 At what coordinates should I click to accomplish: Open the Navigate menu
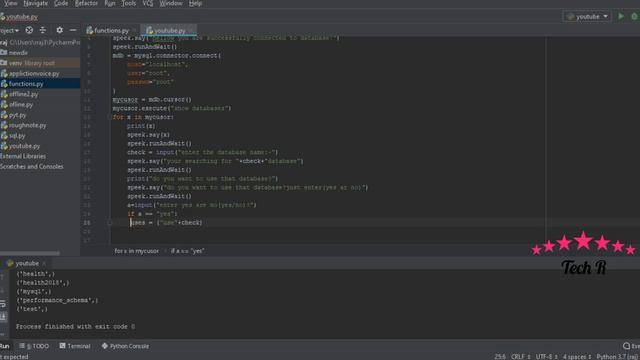36,3
